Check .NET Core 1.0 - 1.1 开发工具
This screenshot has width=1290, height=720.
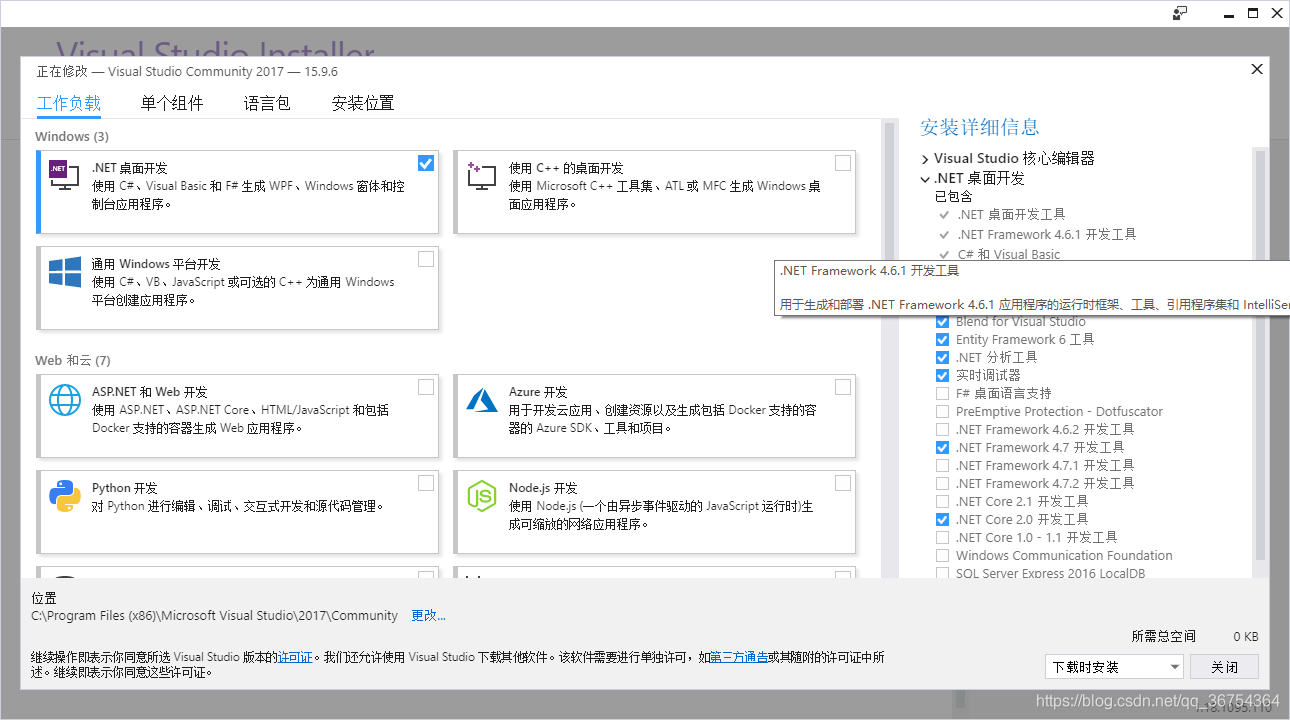tap(942, 537)
